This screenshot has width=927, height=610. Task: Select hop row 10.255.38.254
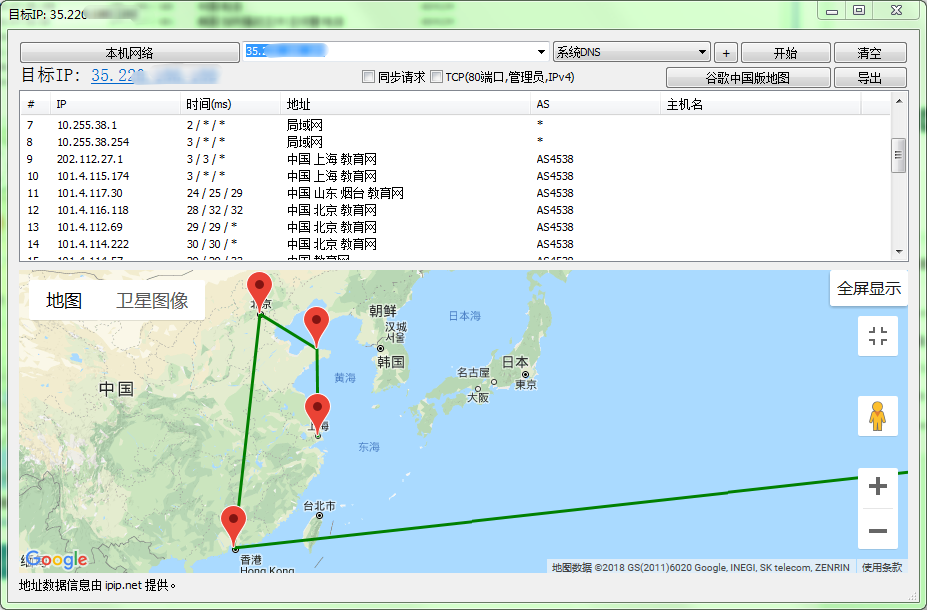pos(455,142)
